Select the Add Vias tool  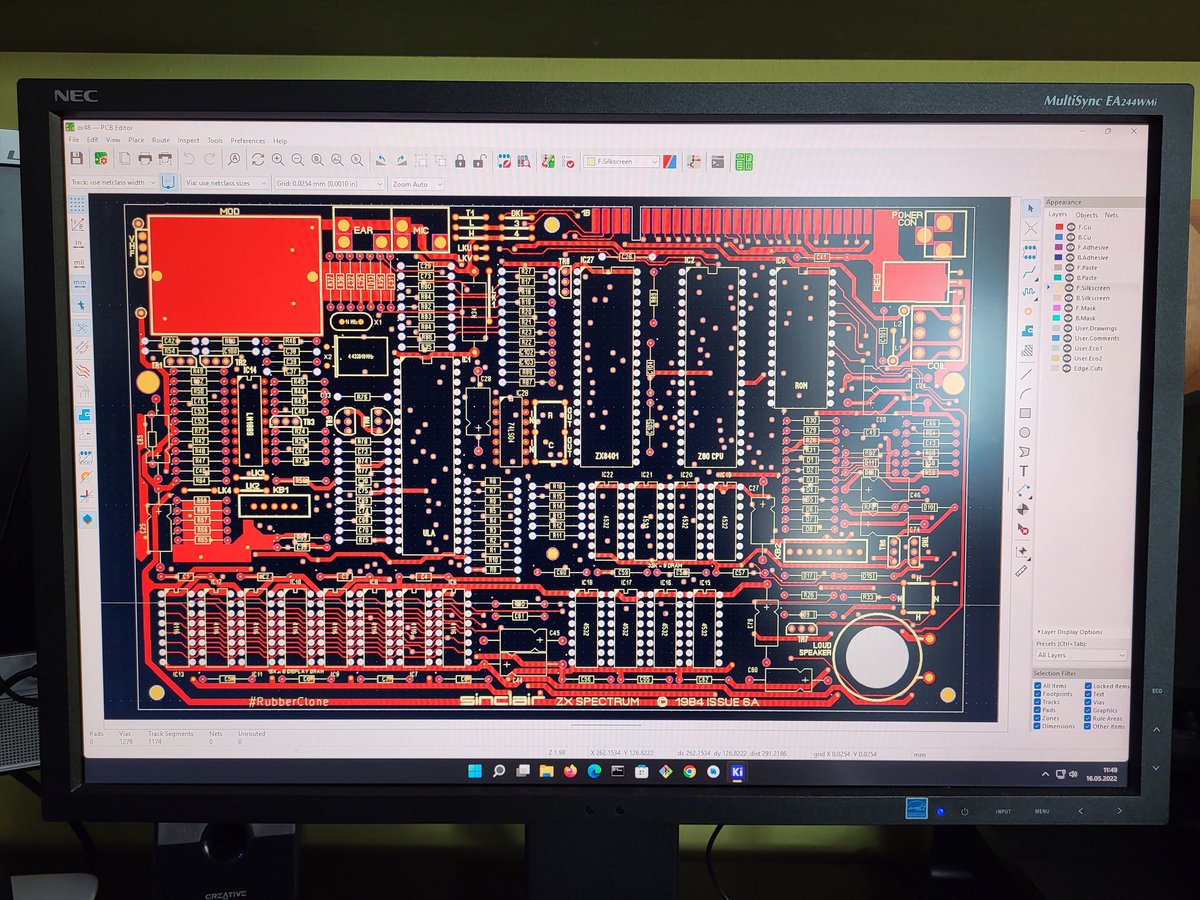[1028, 311]
